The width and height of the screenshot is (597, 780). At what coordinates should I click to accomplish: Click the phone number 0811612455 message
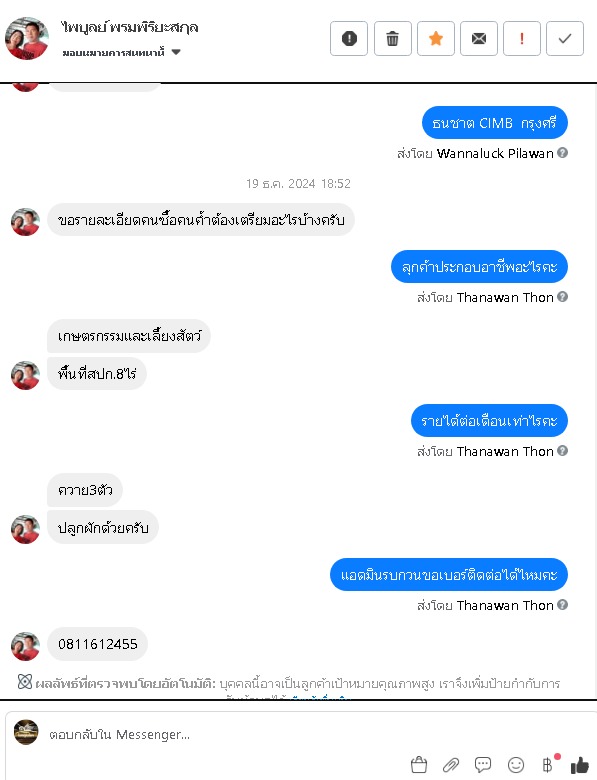click(x=98, y=644)
